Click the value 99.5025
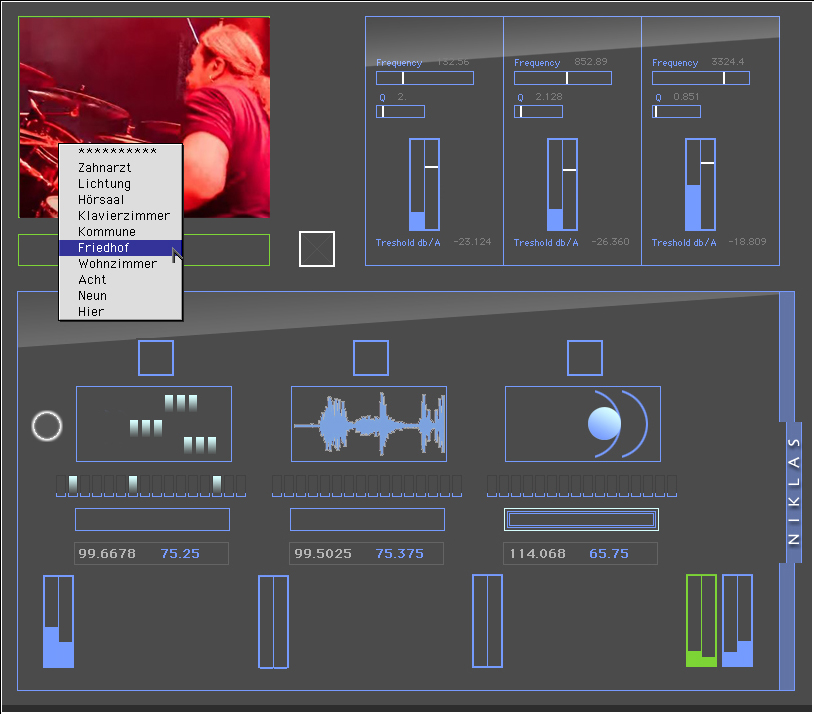The height and width of the screenshot is (714, 814). pos(323,554)
